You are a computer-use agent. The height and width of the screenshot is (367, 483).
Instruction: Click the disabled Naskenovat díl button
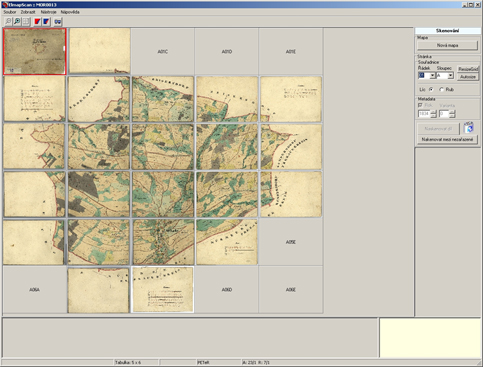pyautogui.click(x=438, y=128)
